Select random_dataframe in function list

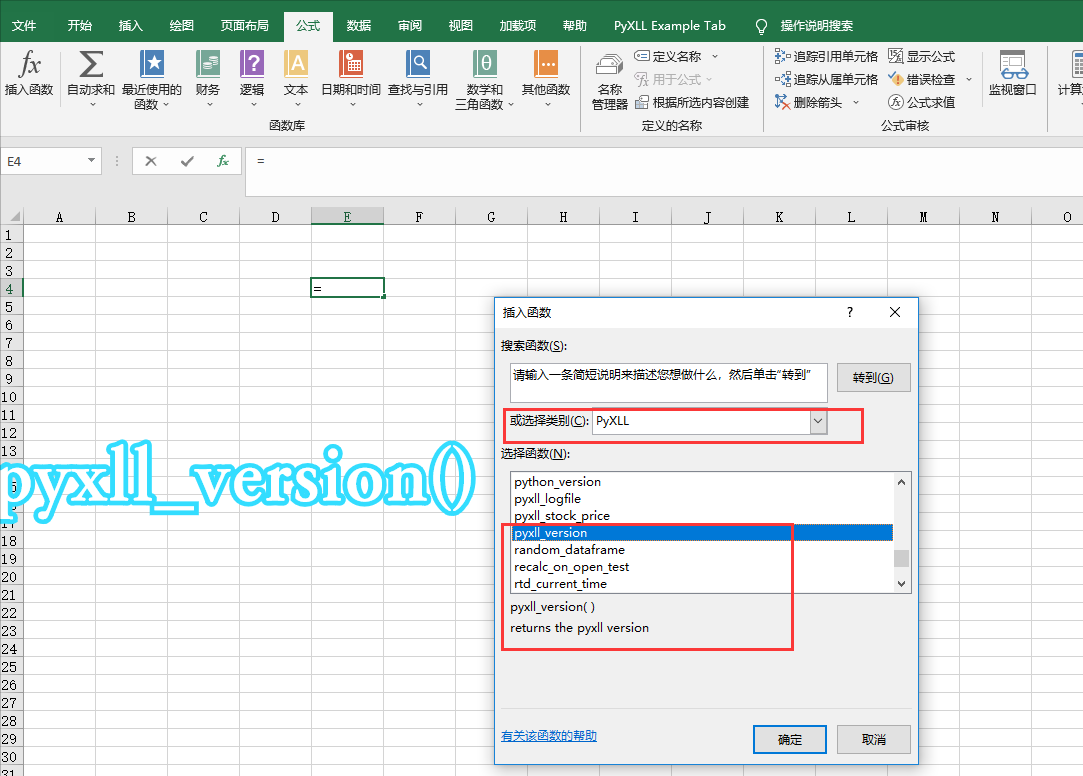pos(702,550)
